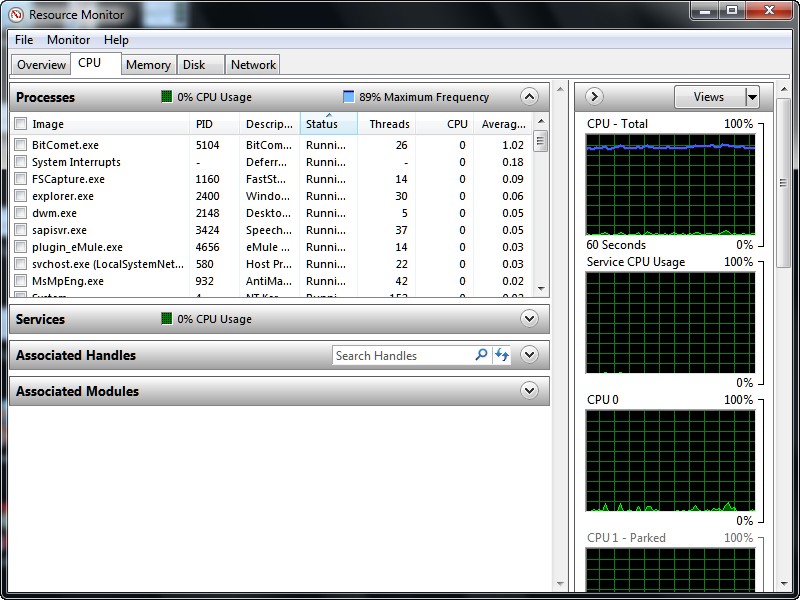Check the FSCapture.exe checkbox

(20, 179)
